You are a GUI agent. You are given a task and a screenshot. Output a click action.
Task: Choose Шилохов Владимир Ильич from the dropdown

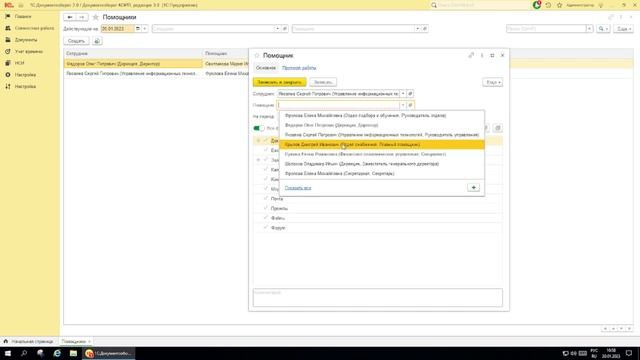point(382,164)
